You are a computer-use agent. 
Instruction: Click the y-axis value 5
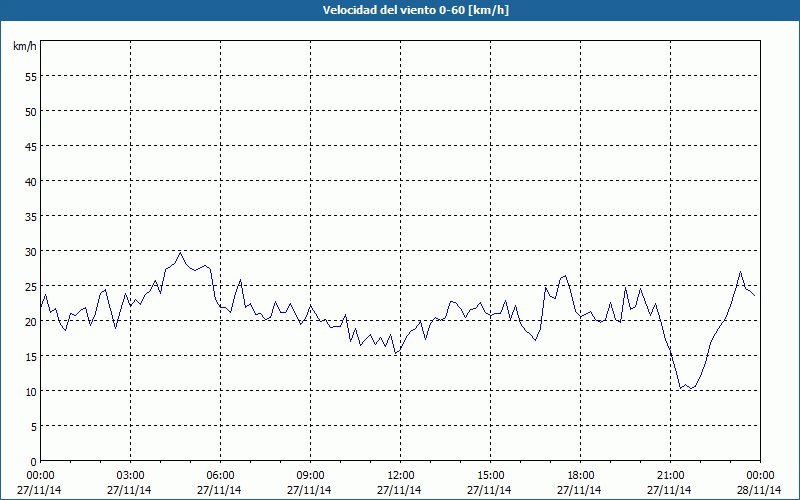34,427
